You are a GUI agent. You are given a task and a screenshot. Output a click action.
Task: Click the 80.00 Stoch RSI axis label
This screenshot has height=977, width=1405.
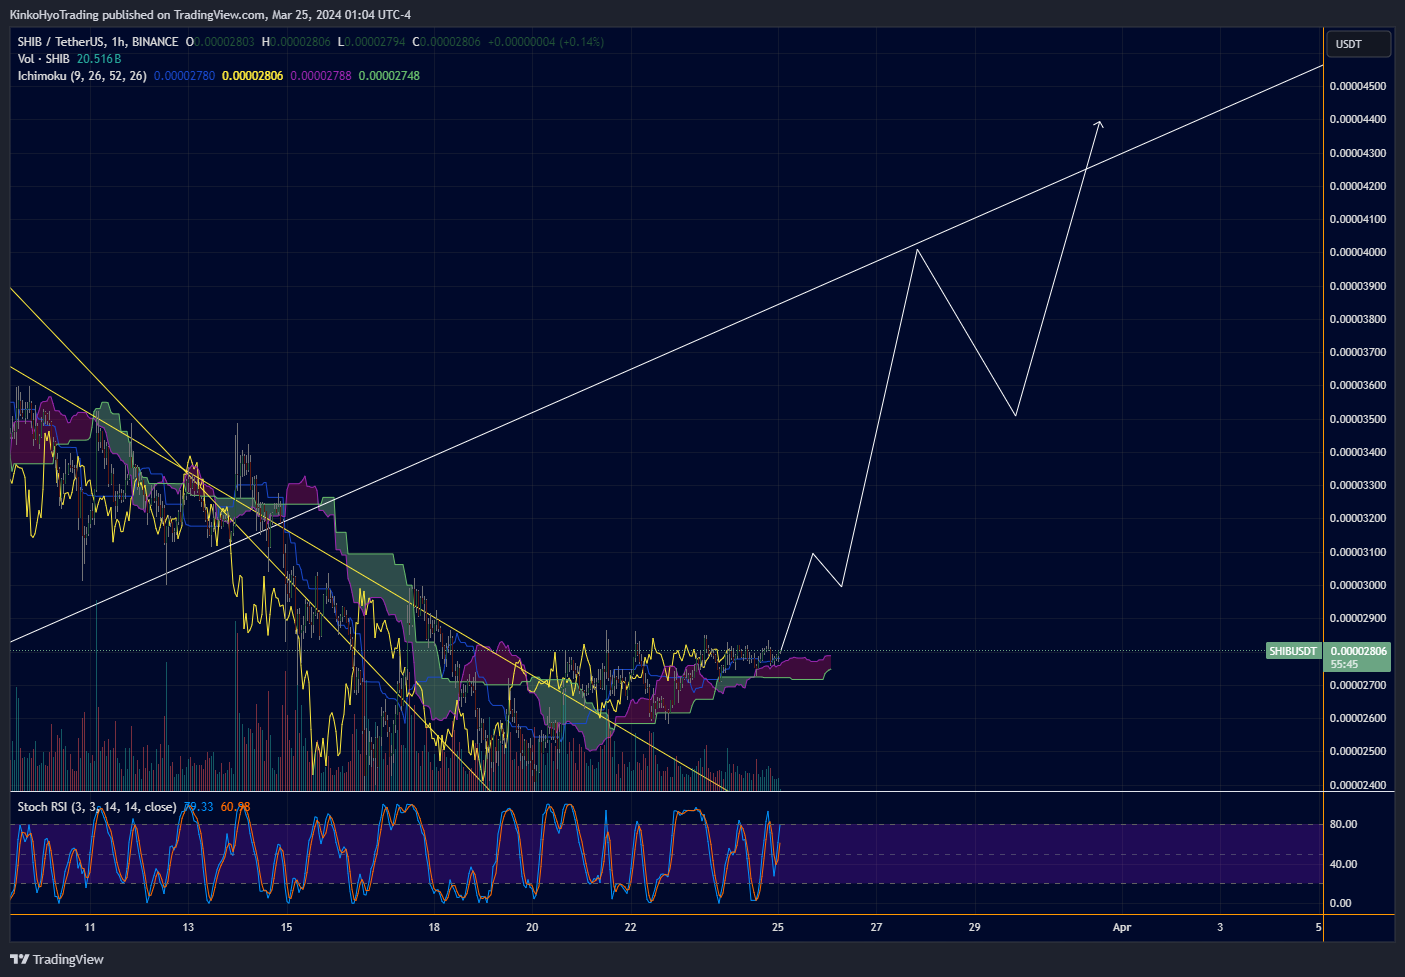[x=1343, y=825]
